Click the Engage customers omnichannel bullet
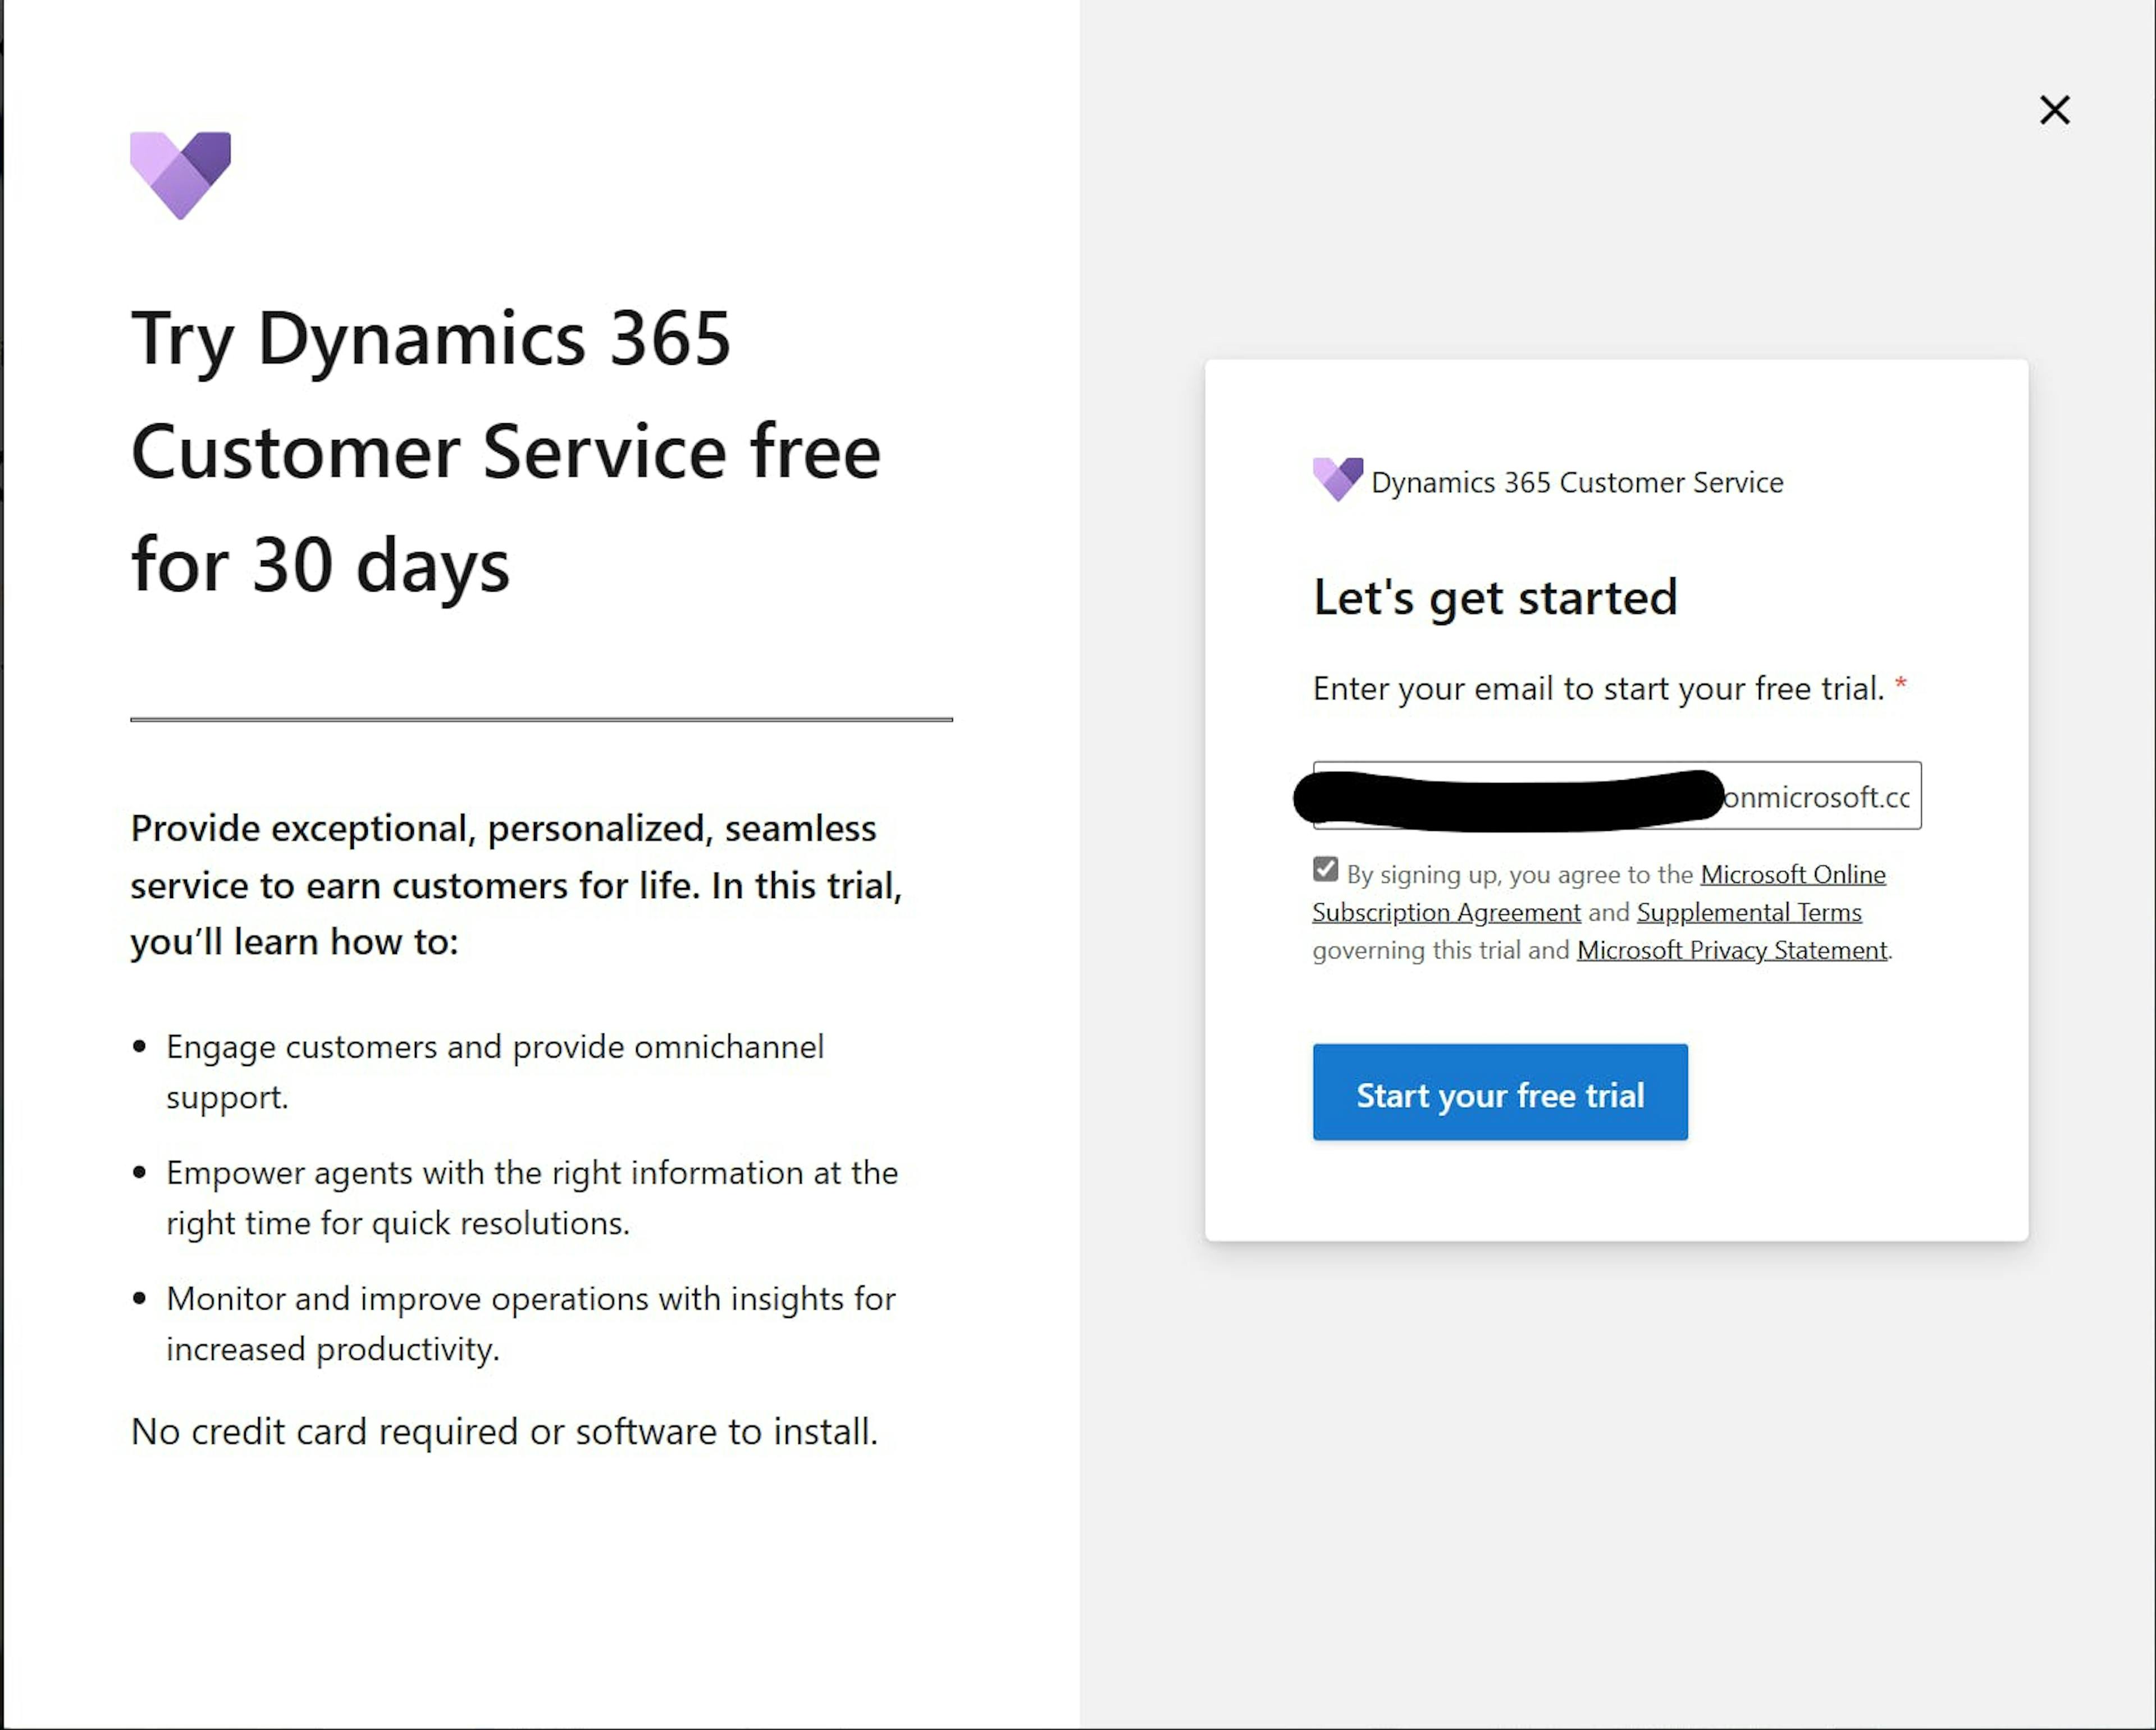The image size is (2156, 1730). 495,1071
